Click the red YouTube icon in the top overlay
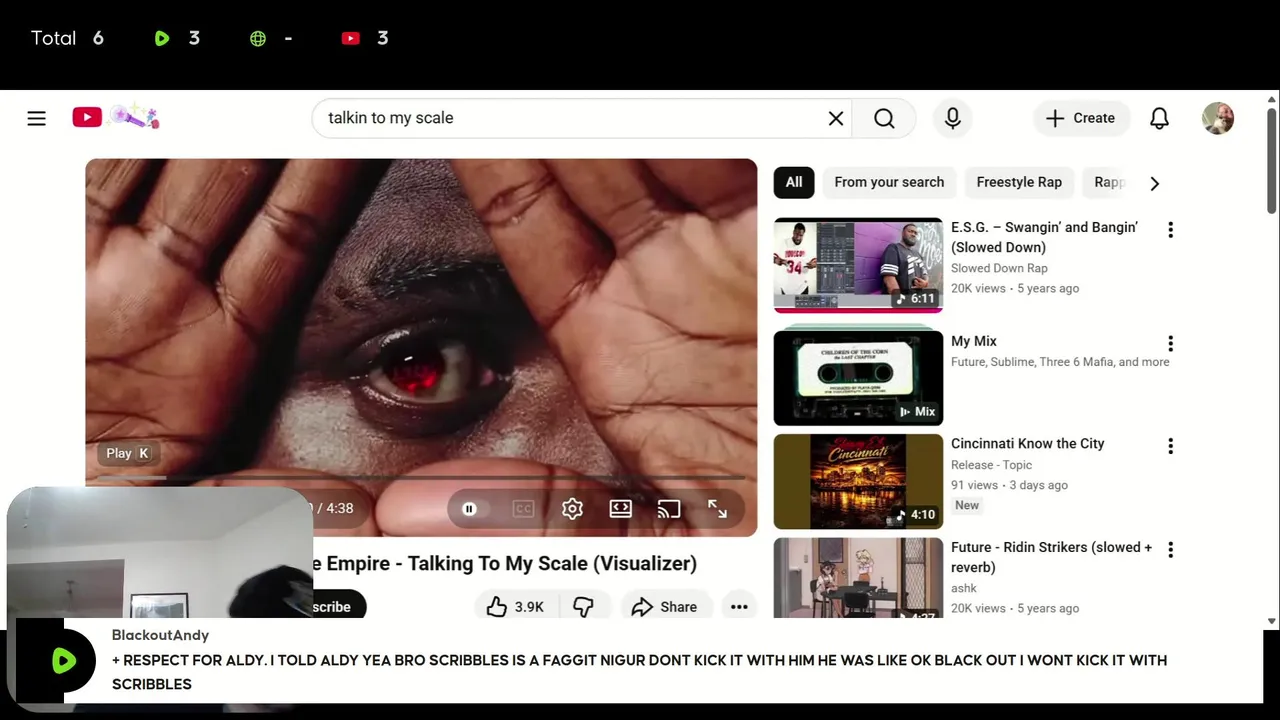The width and height of the screenshot is (1280, 720). click(x=350, y=38)
